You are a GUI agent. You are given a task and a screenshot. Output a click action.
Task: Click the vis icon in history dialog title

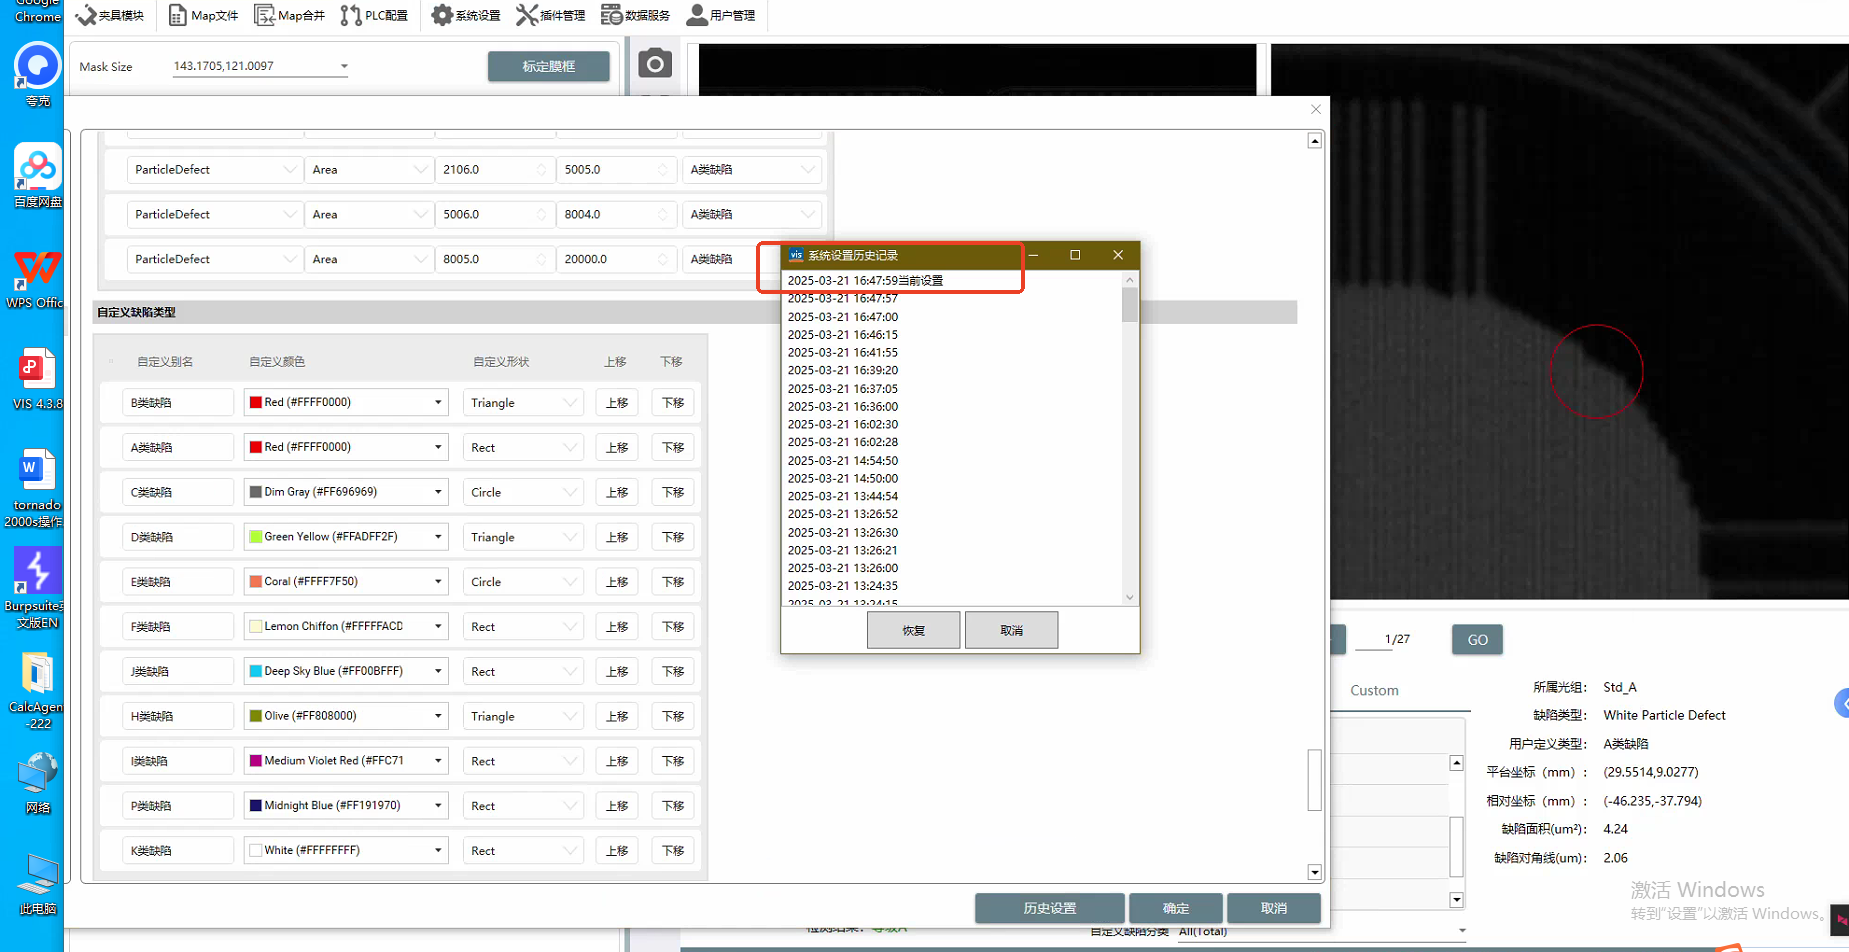tap(796, 255)
